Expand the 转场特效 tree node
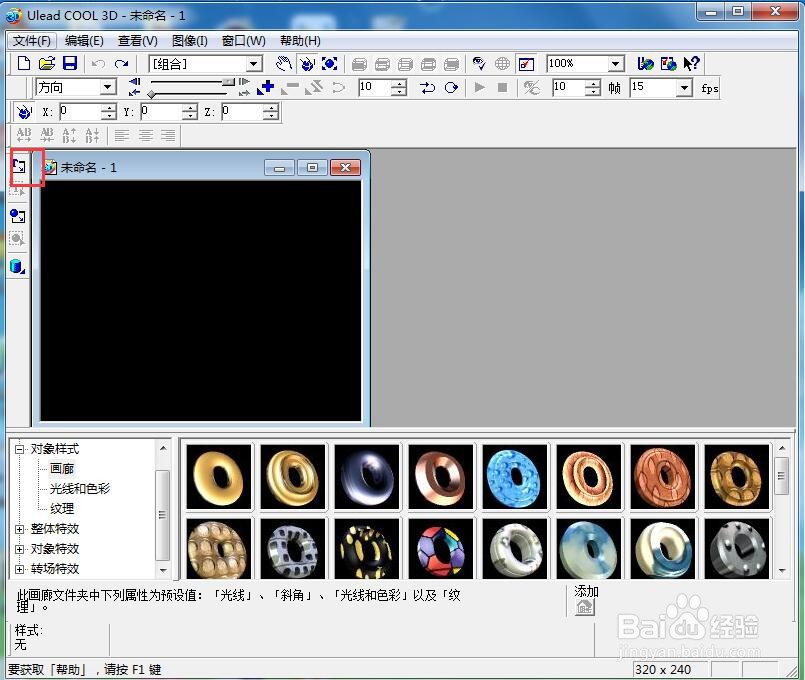Image resolution: width=805 pixels, height=680 pixels. (x=20, y=569)
